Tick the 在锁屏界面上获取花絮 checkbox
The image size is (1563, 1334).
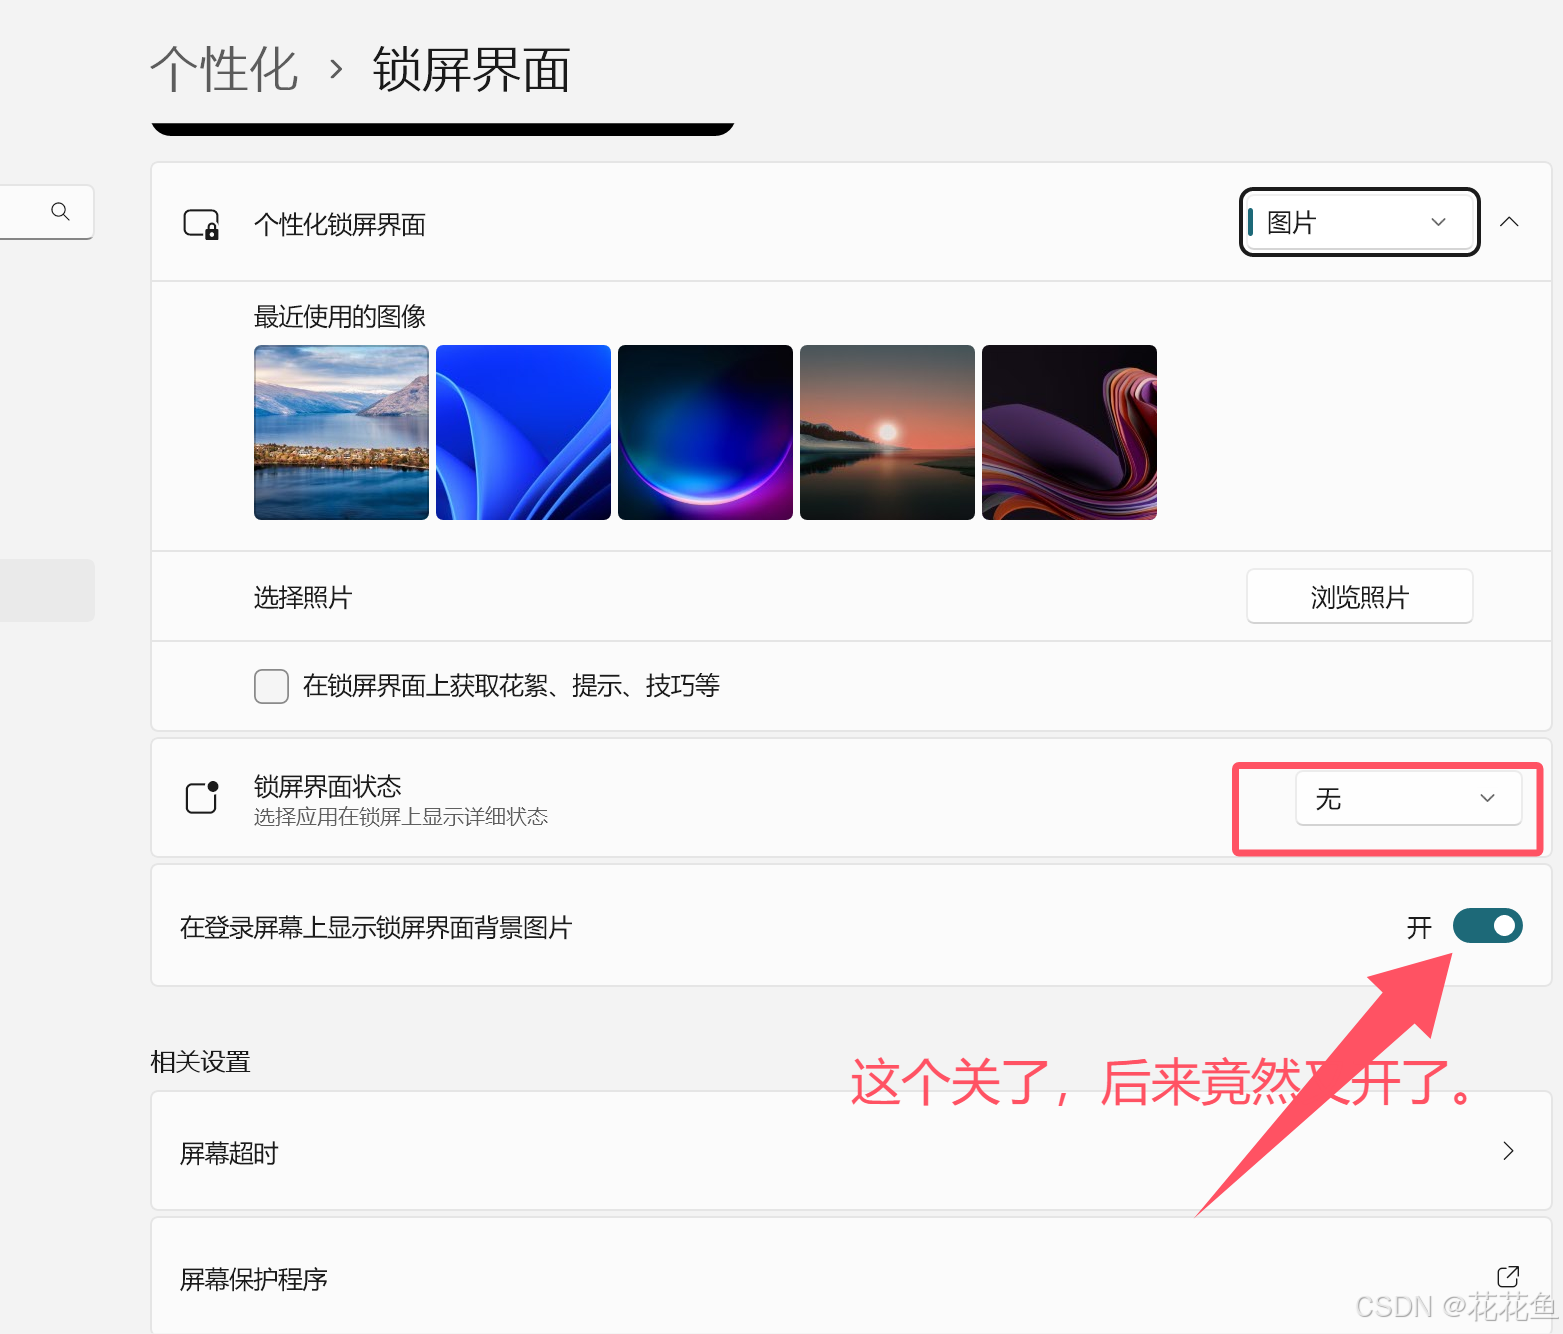(x=271, y=686)
